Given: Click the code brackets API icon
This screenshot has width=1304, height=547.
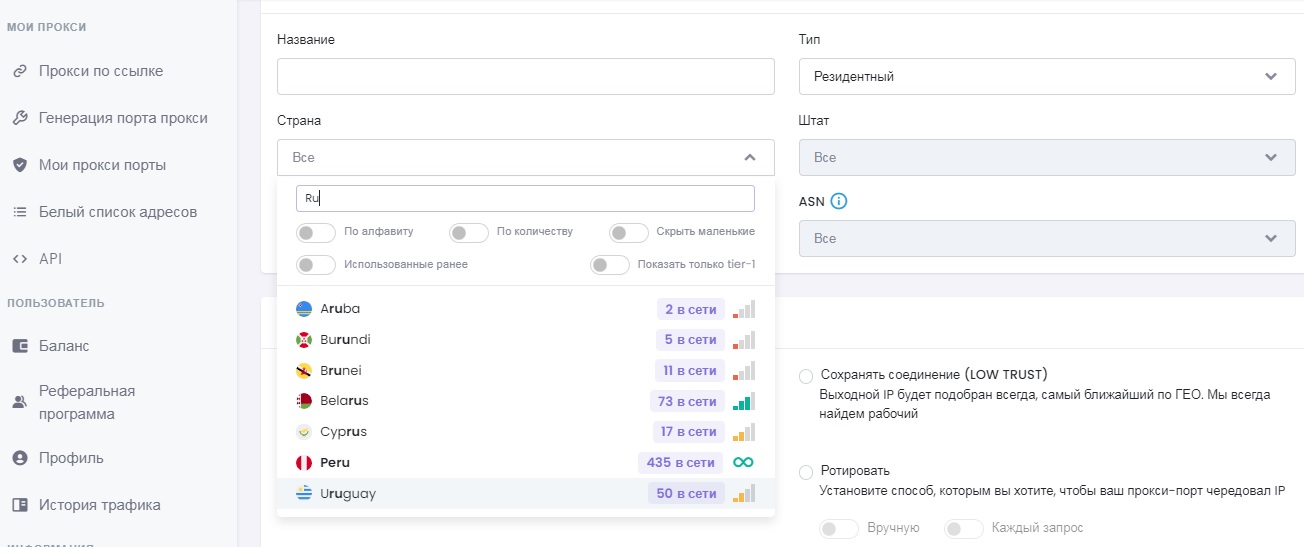Looking at the screenshot, I should 19,259.
